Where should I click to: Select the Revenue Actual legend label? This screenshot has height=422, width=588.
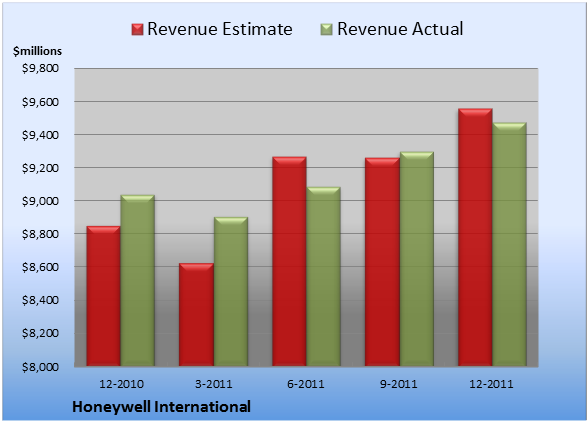pos(400,29)
